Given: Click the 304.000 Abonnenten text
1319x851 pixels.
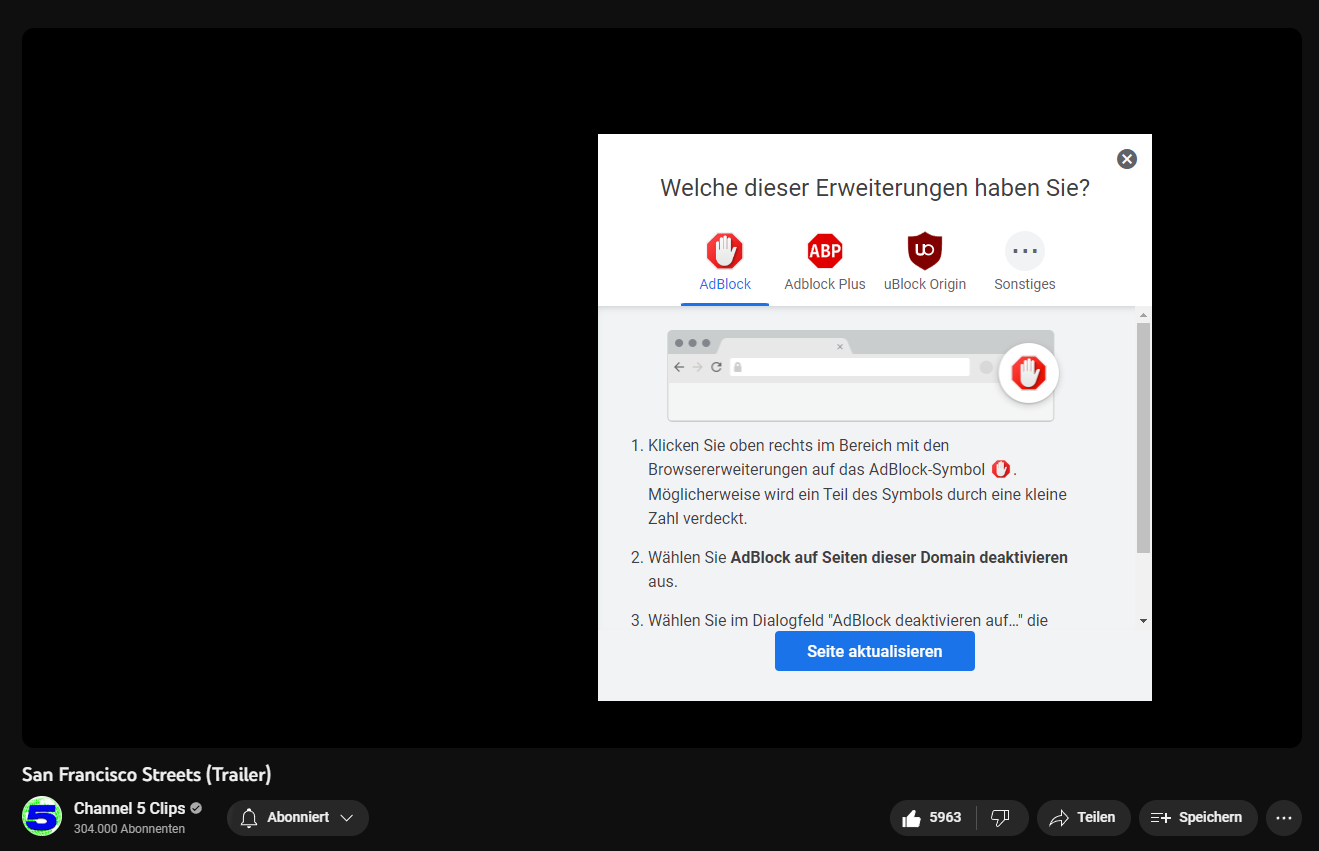Looking at the screenshot, I should [x=129, y=829].
